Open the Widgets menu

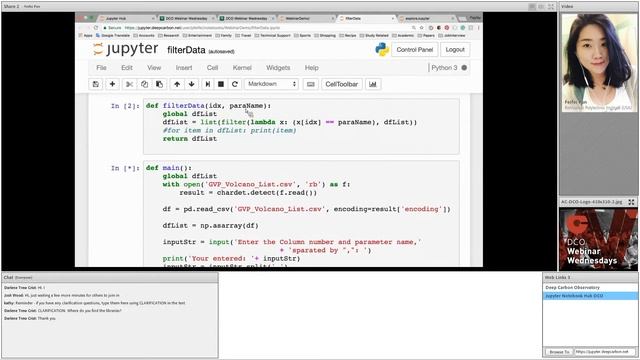tap(278, 68)
